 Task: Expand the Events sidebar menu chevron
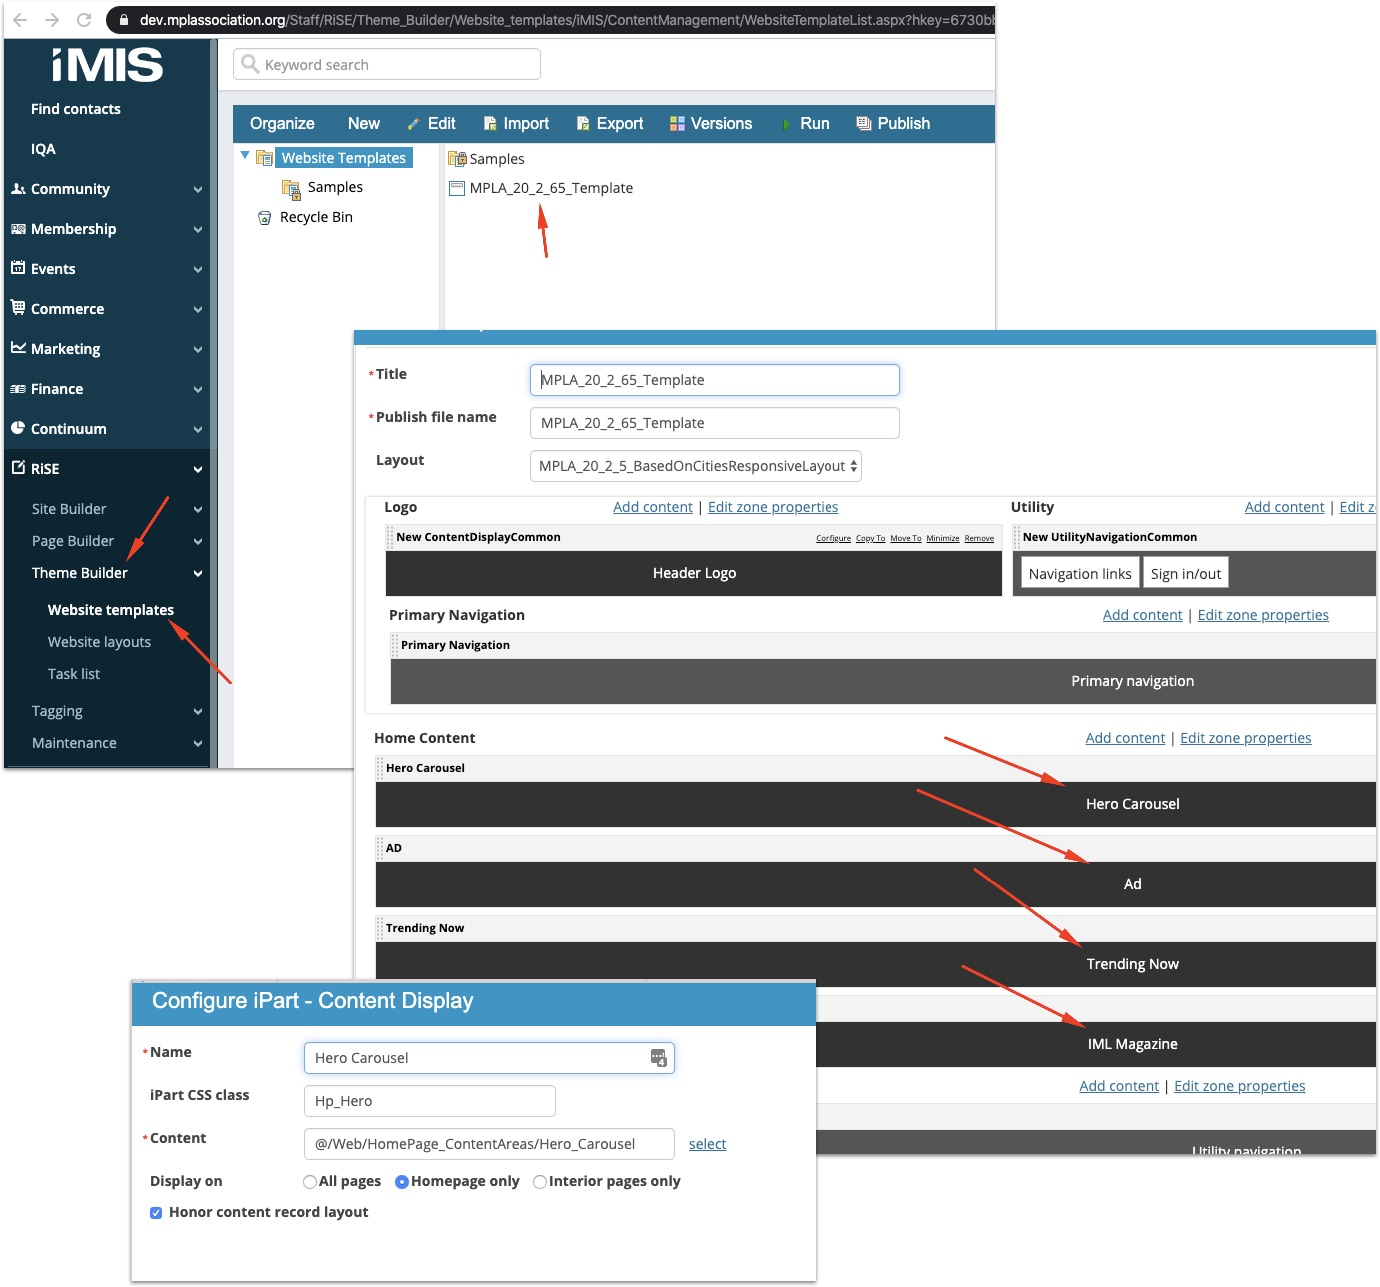pyautogui.click(x=198, y=269)
